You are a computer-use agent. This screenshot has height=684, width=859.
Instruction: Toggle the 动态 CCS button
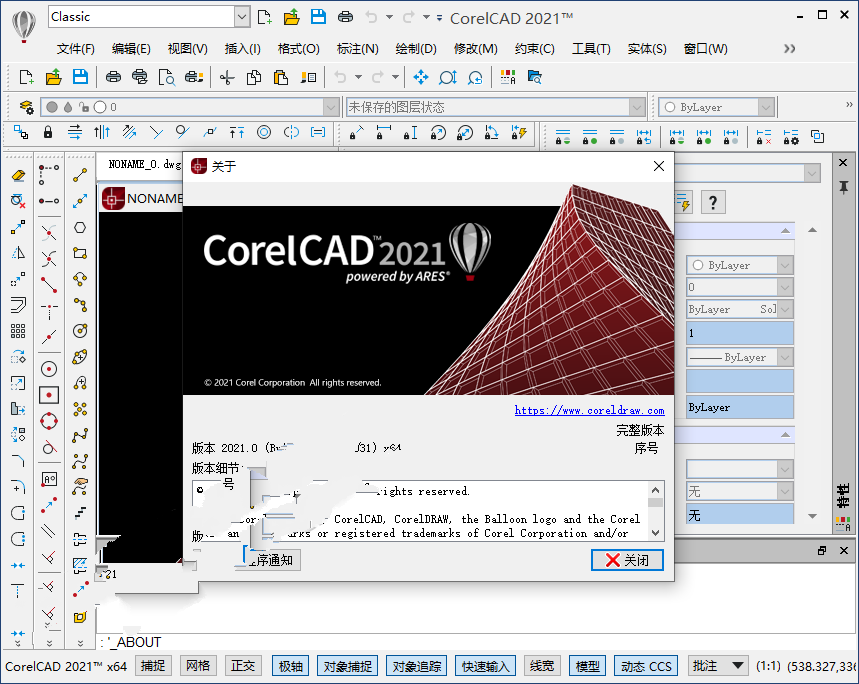tap(646, 666)
